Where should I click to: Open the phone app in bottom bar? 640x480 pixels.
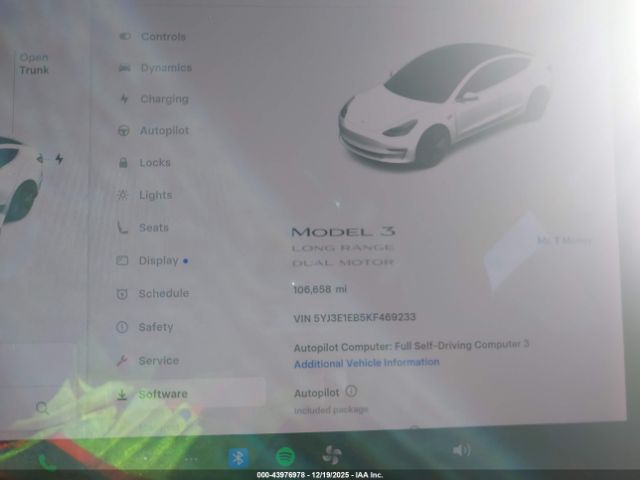point(47,462)
